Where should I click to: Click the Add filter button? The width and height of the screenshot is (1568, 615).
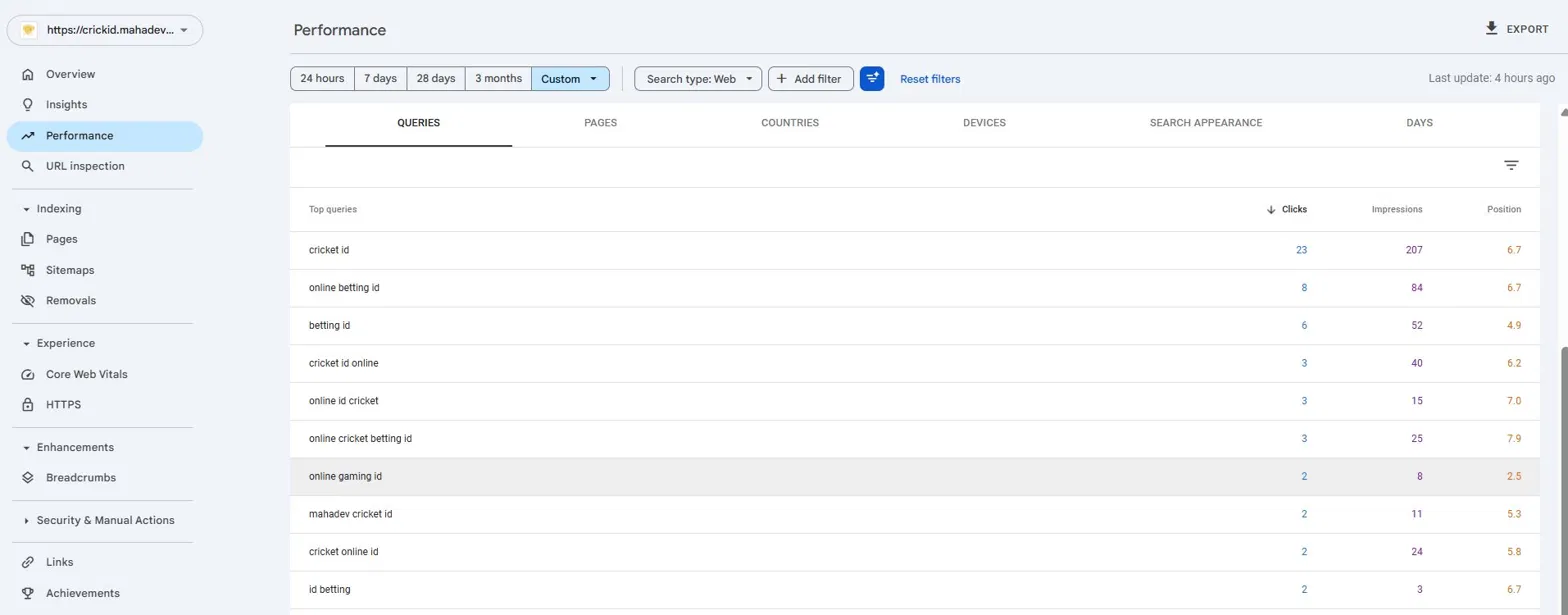coord(811,79)
